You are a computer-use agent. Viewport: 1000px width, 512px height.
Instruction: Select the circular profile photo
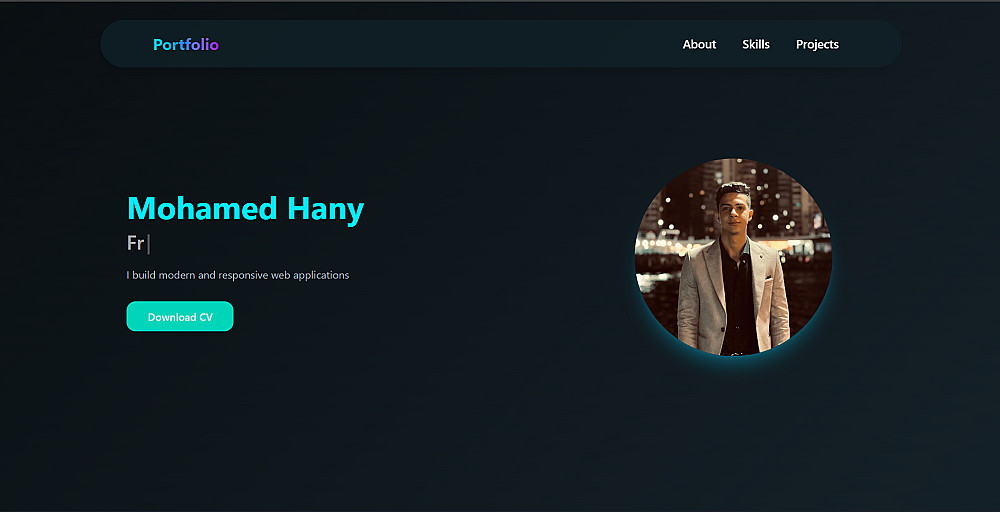[x=733, y=257]
